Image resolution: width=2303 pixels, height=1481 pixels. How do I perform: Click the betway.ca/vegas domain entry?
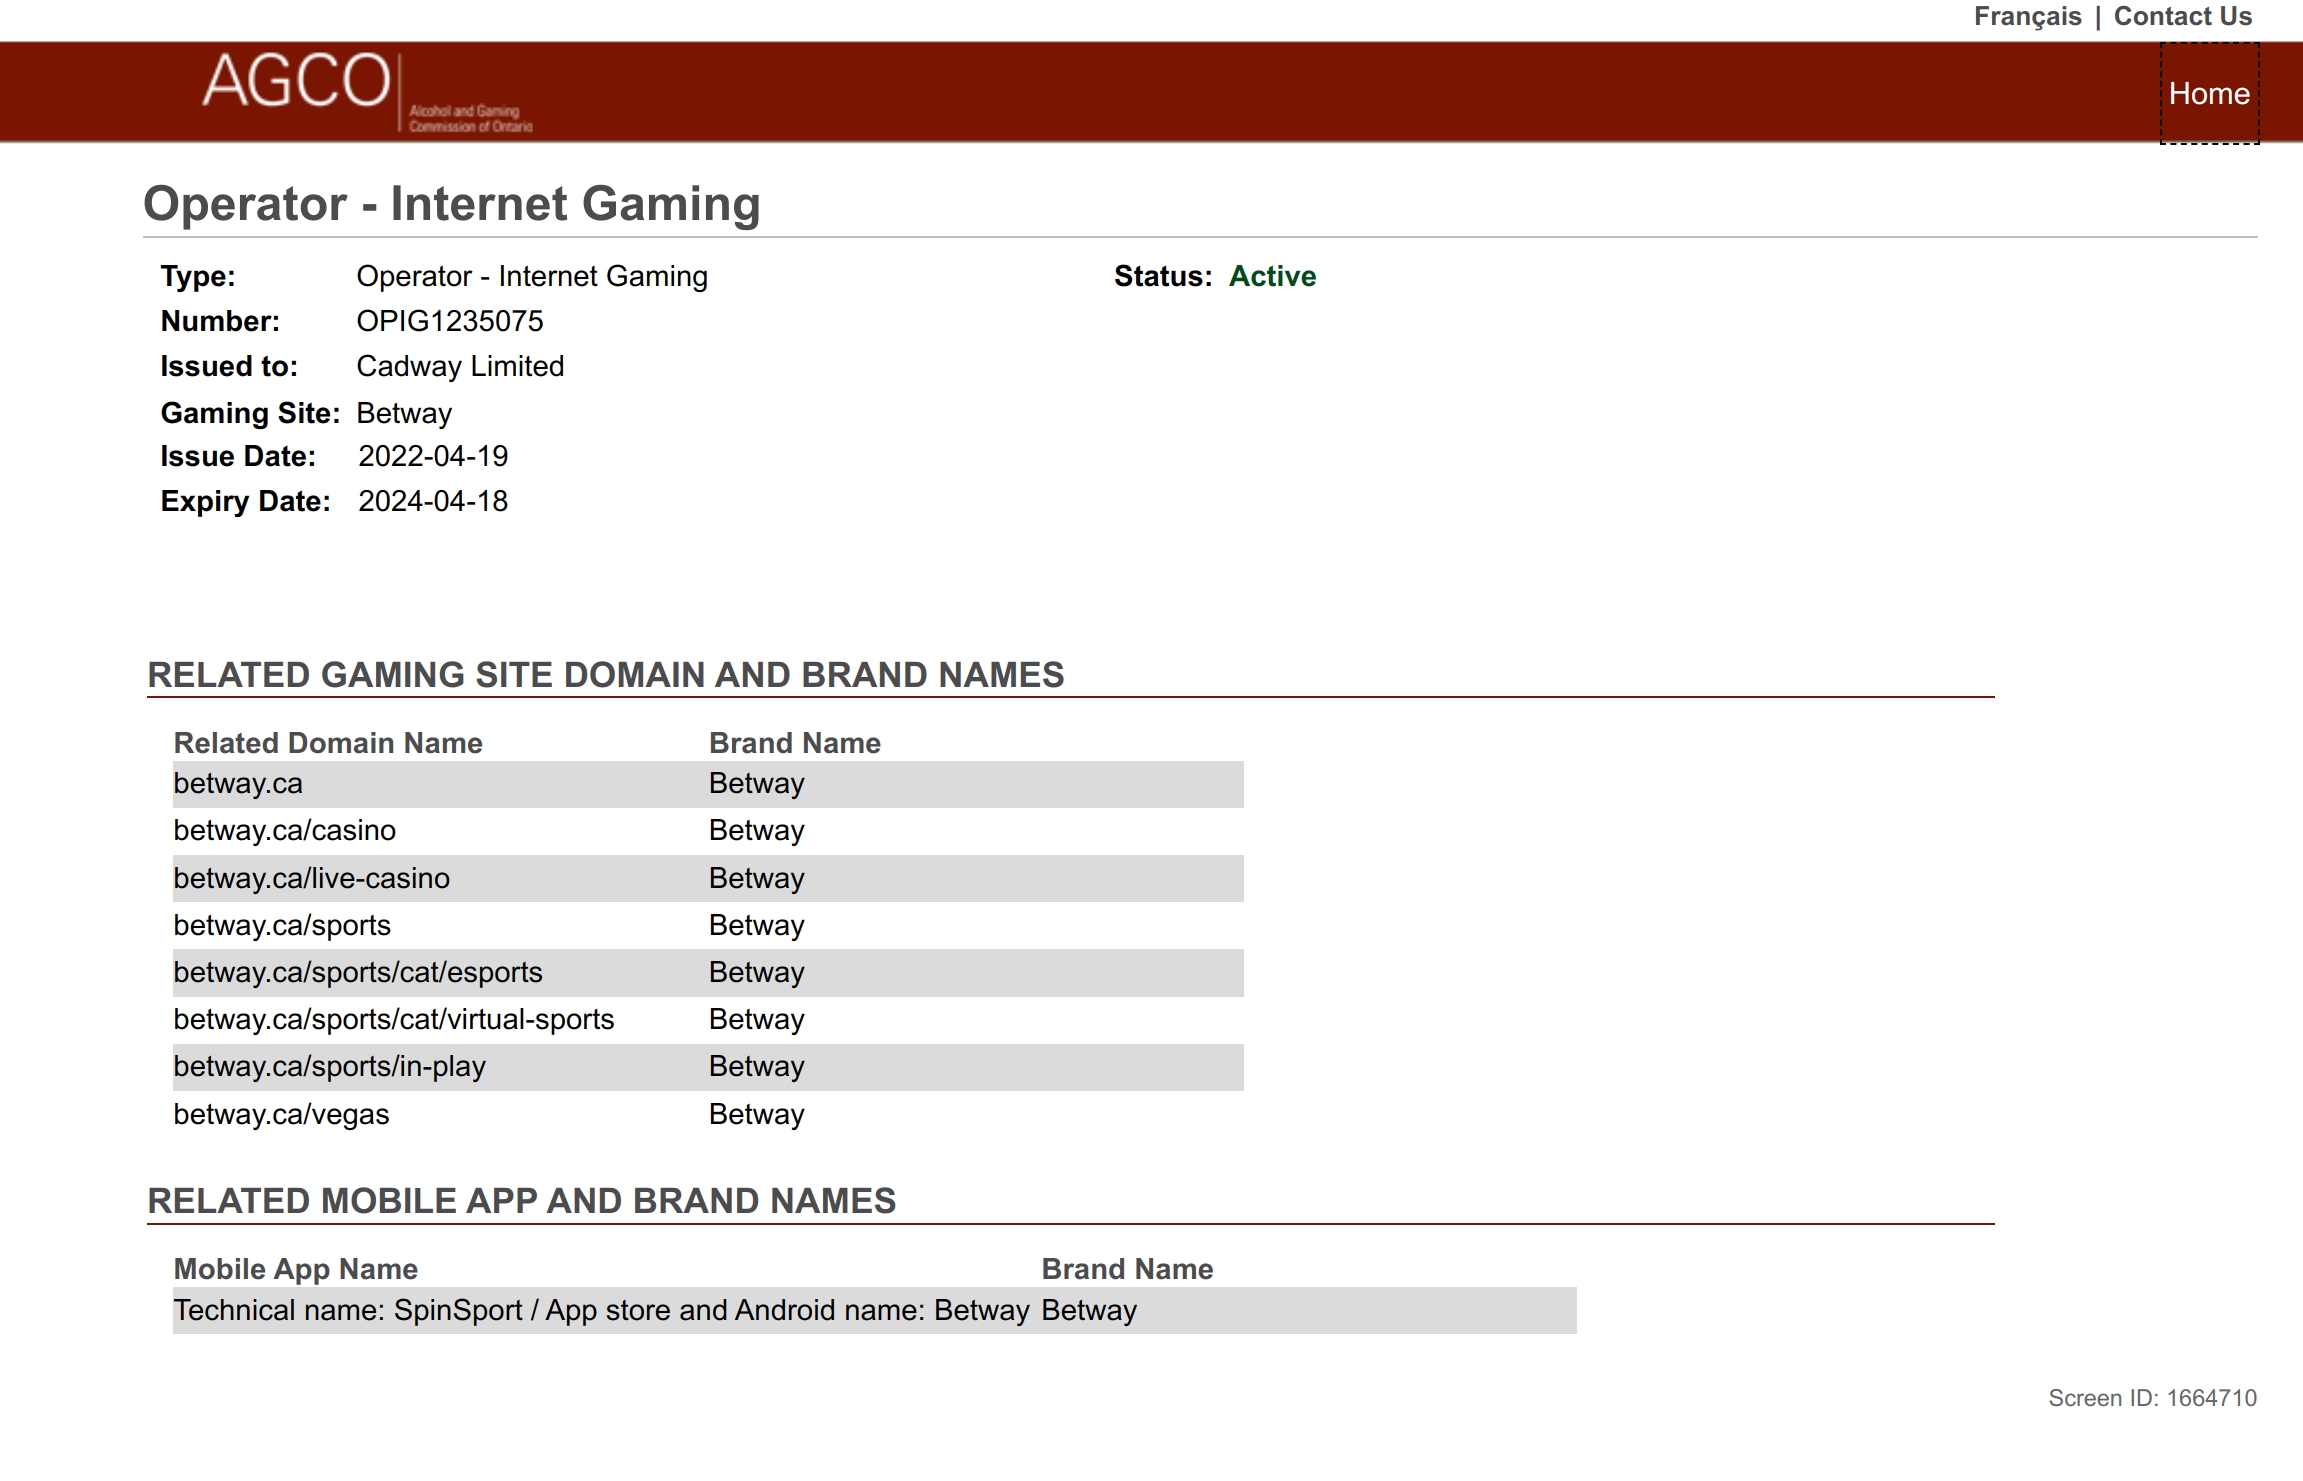pos(281,1115)
